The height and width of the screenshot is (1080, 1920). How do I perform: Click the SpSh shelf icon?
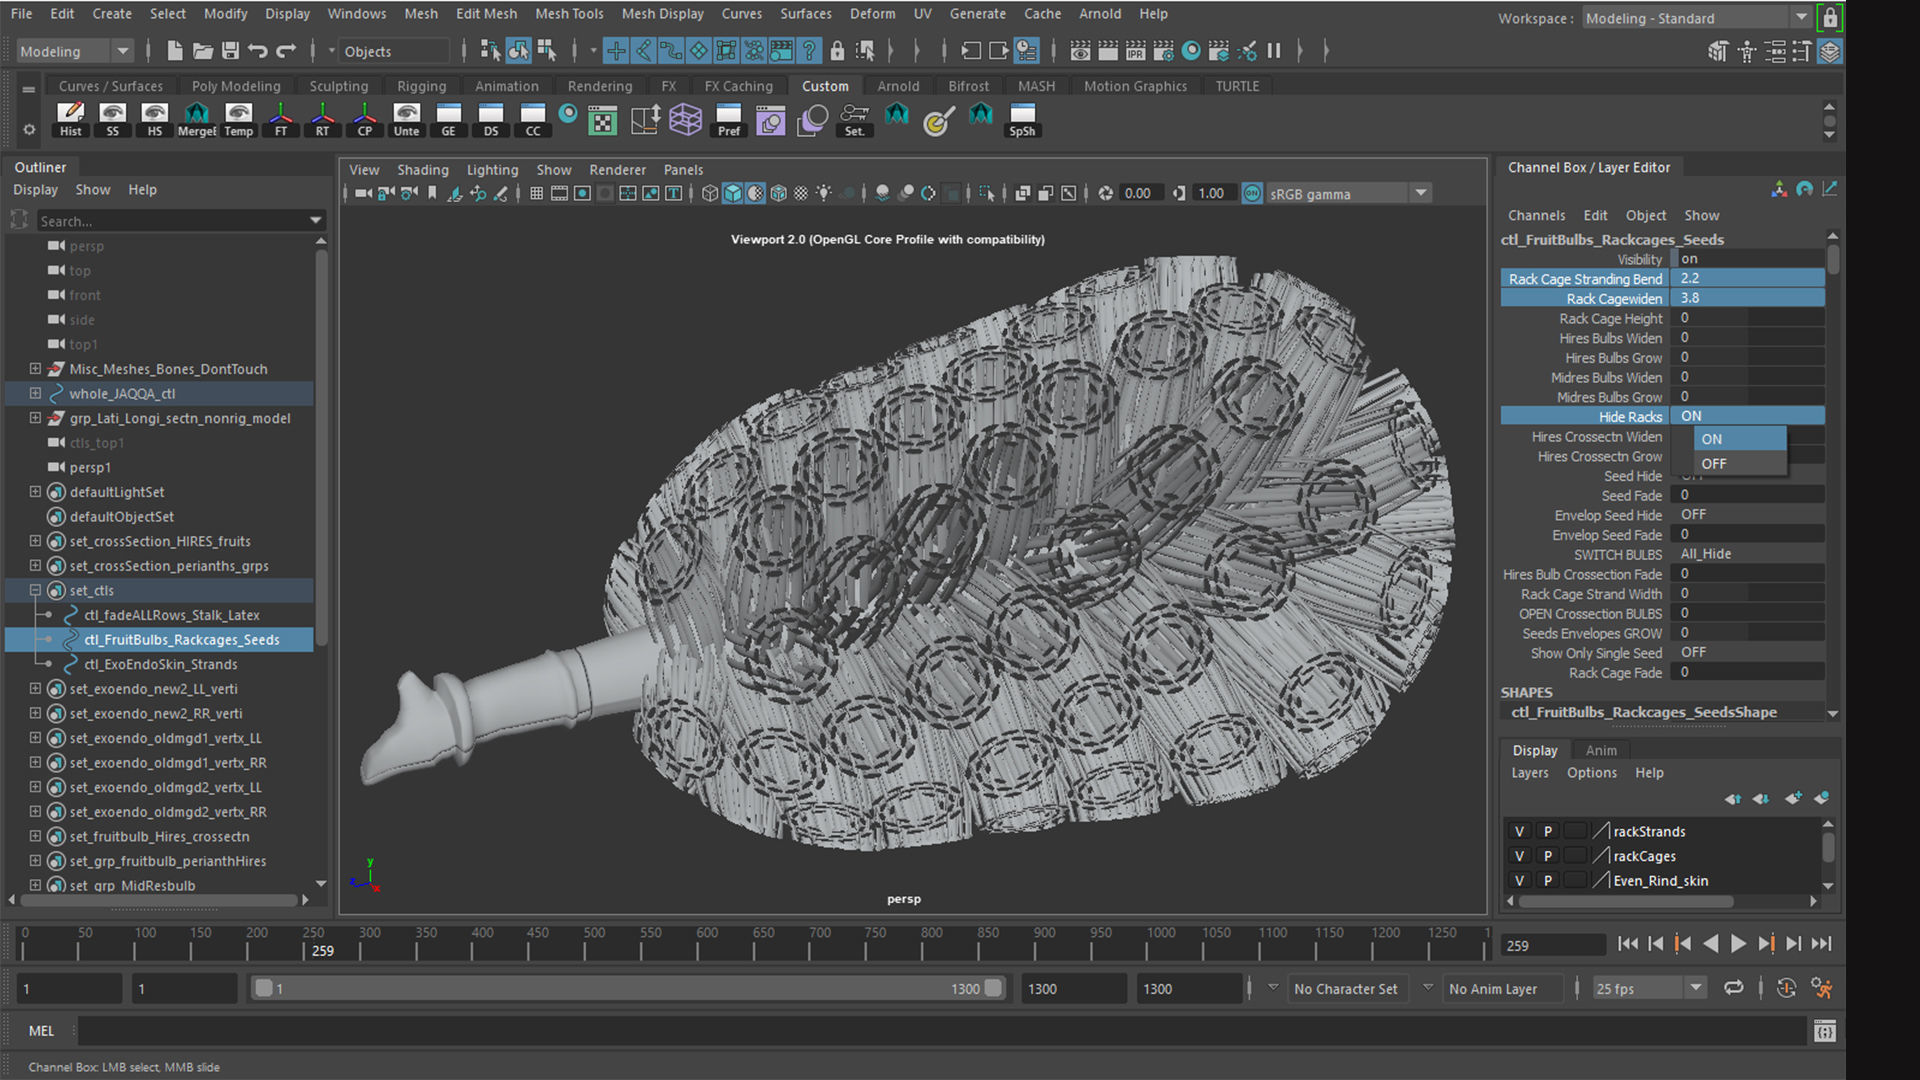1022,119
